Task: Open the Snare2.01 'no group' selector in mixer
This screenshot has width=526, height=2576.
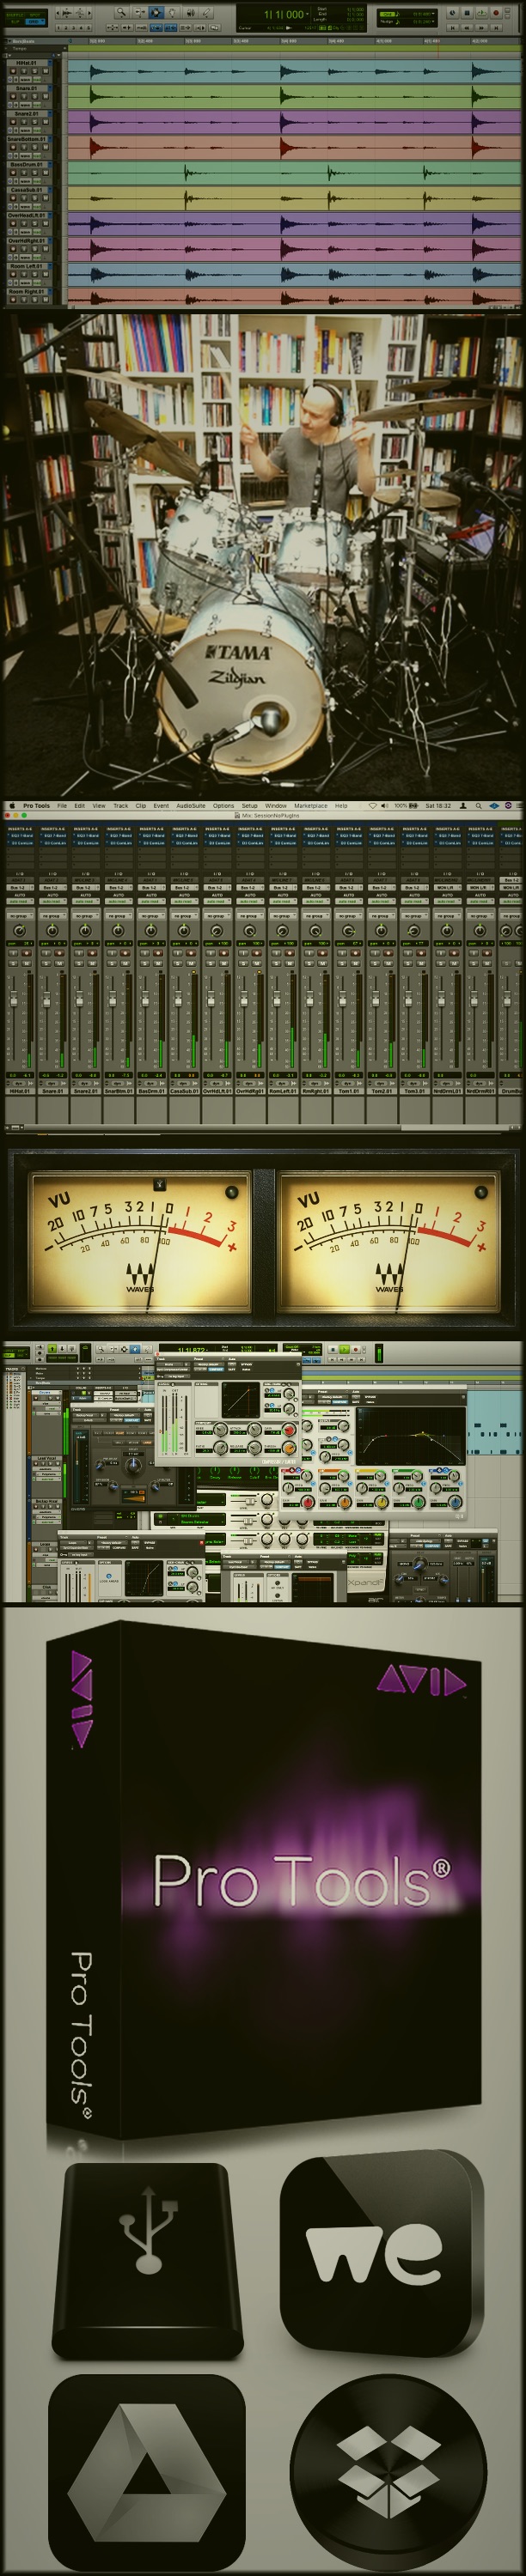Action: (85, 916)
